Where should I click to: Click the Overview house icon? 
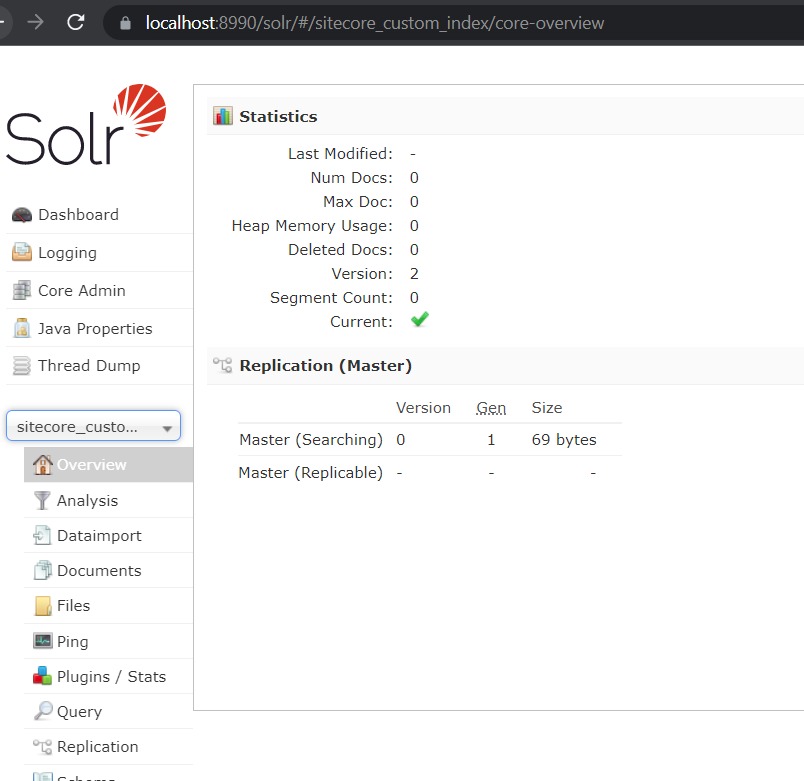pyautogui.click(x=43, y=464)
